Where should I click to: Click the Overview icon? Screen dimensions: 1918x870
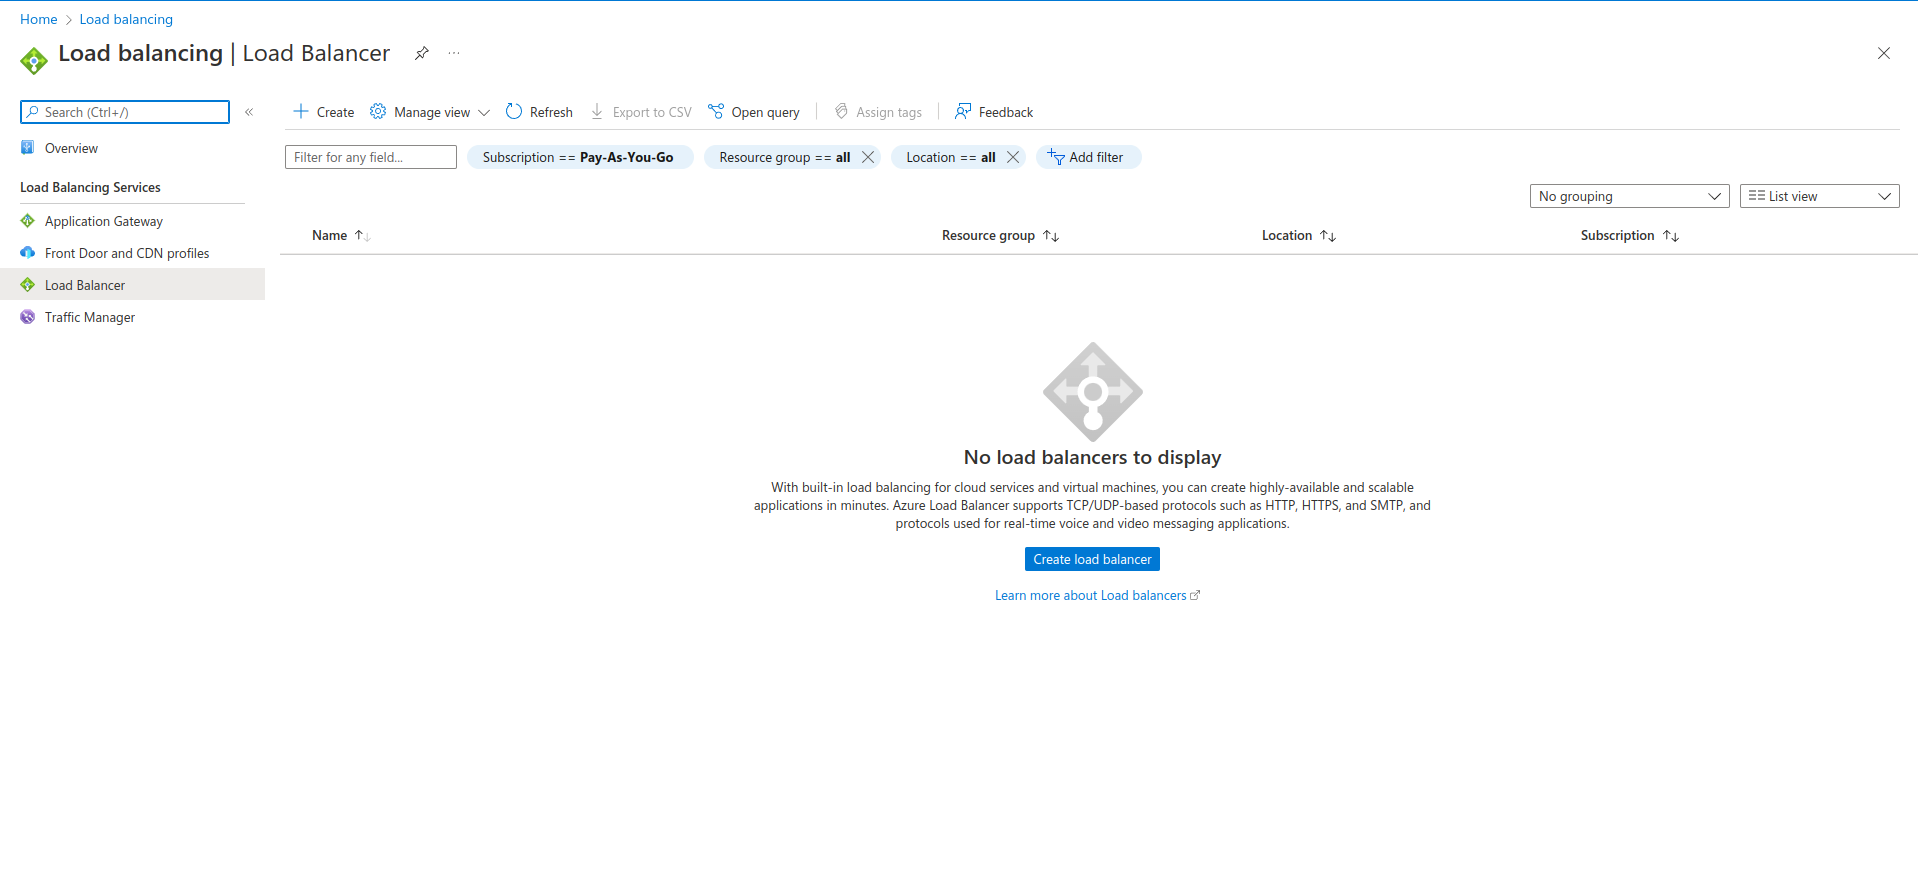28,148
